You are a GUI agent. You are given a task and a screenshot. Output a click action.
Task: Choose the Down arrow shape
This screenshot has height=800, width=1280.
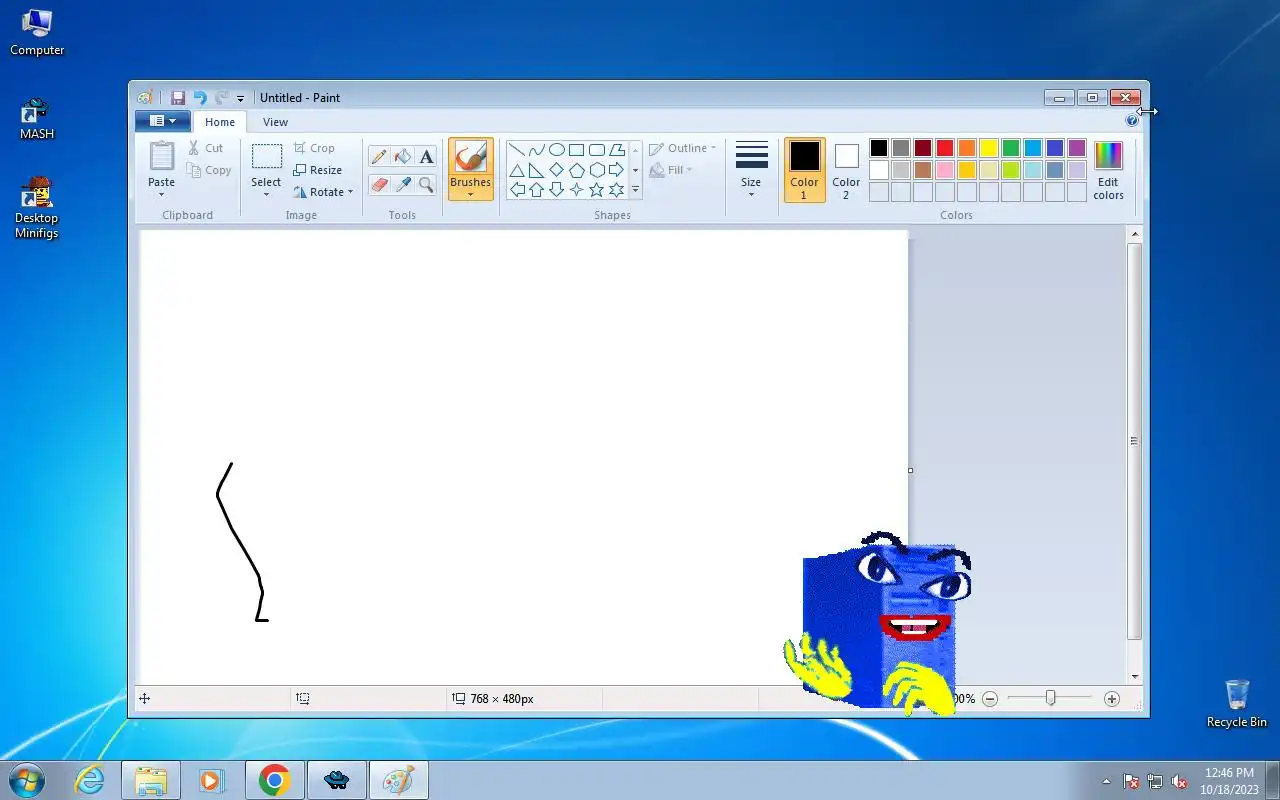(x=557, y=190)
